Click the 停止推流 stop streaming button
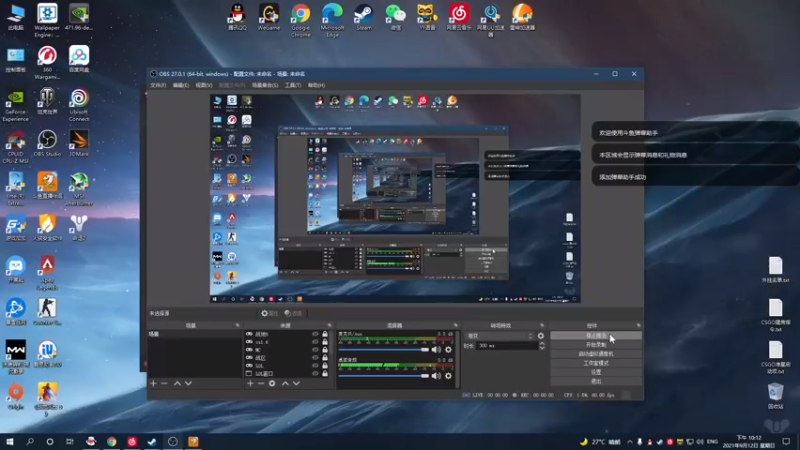This screenshot has height=450, width=800. 596,336
